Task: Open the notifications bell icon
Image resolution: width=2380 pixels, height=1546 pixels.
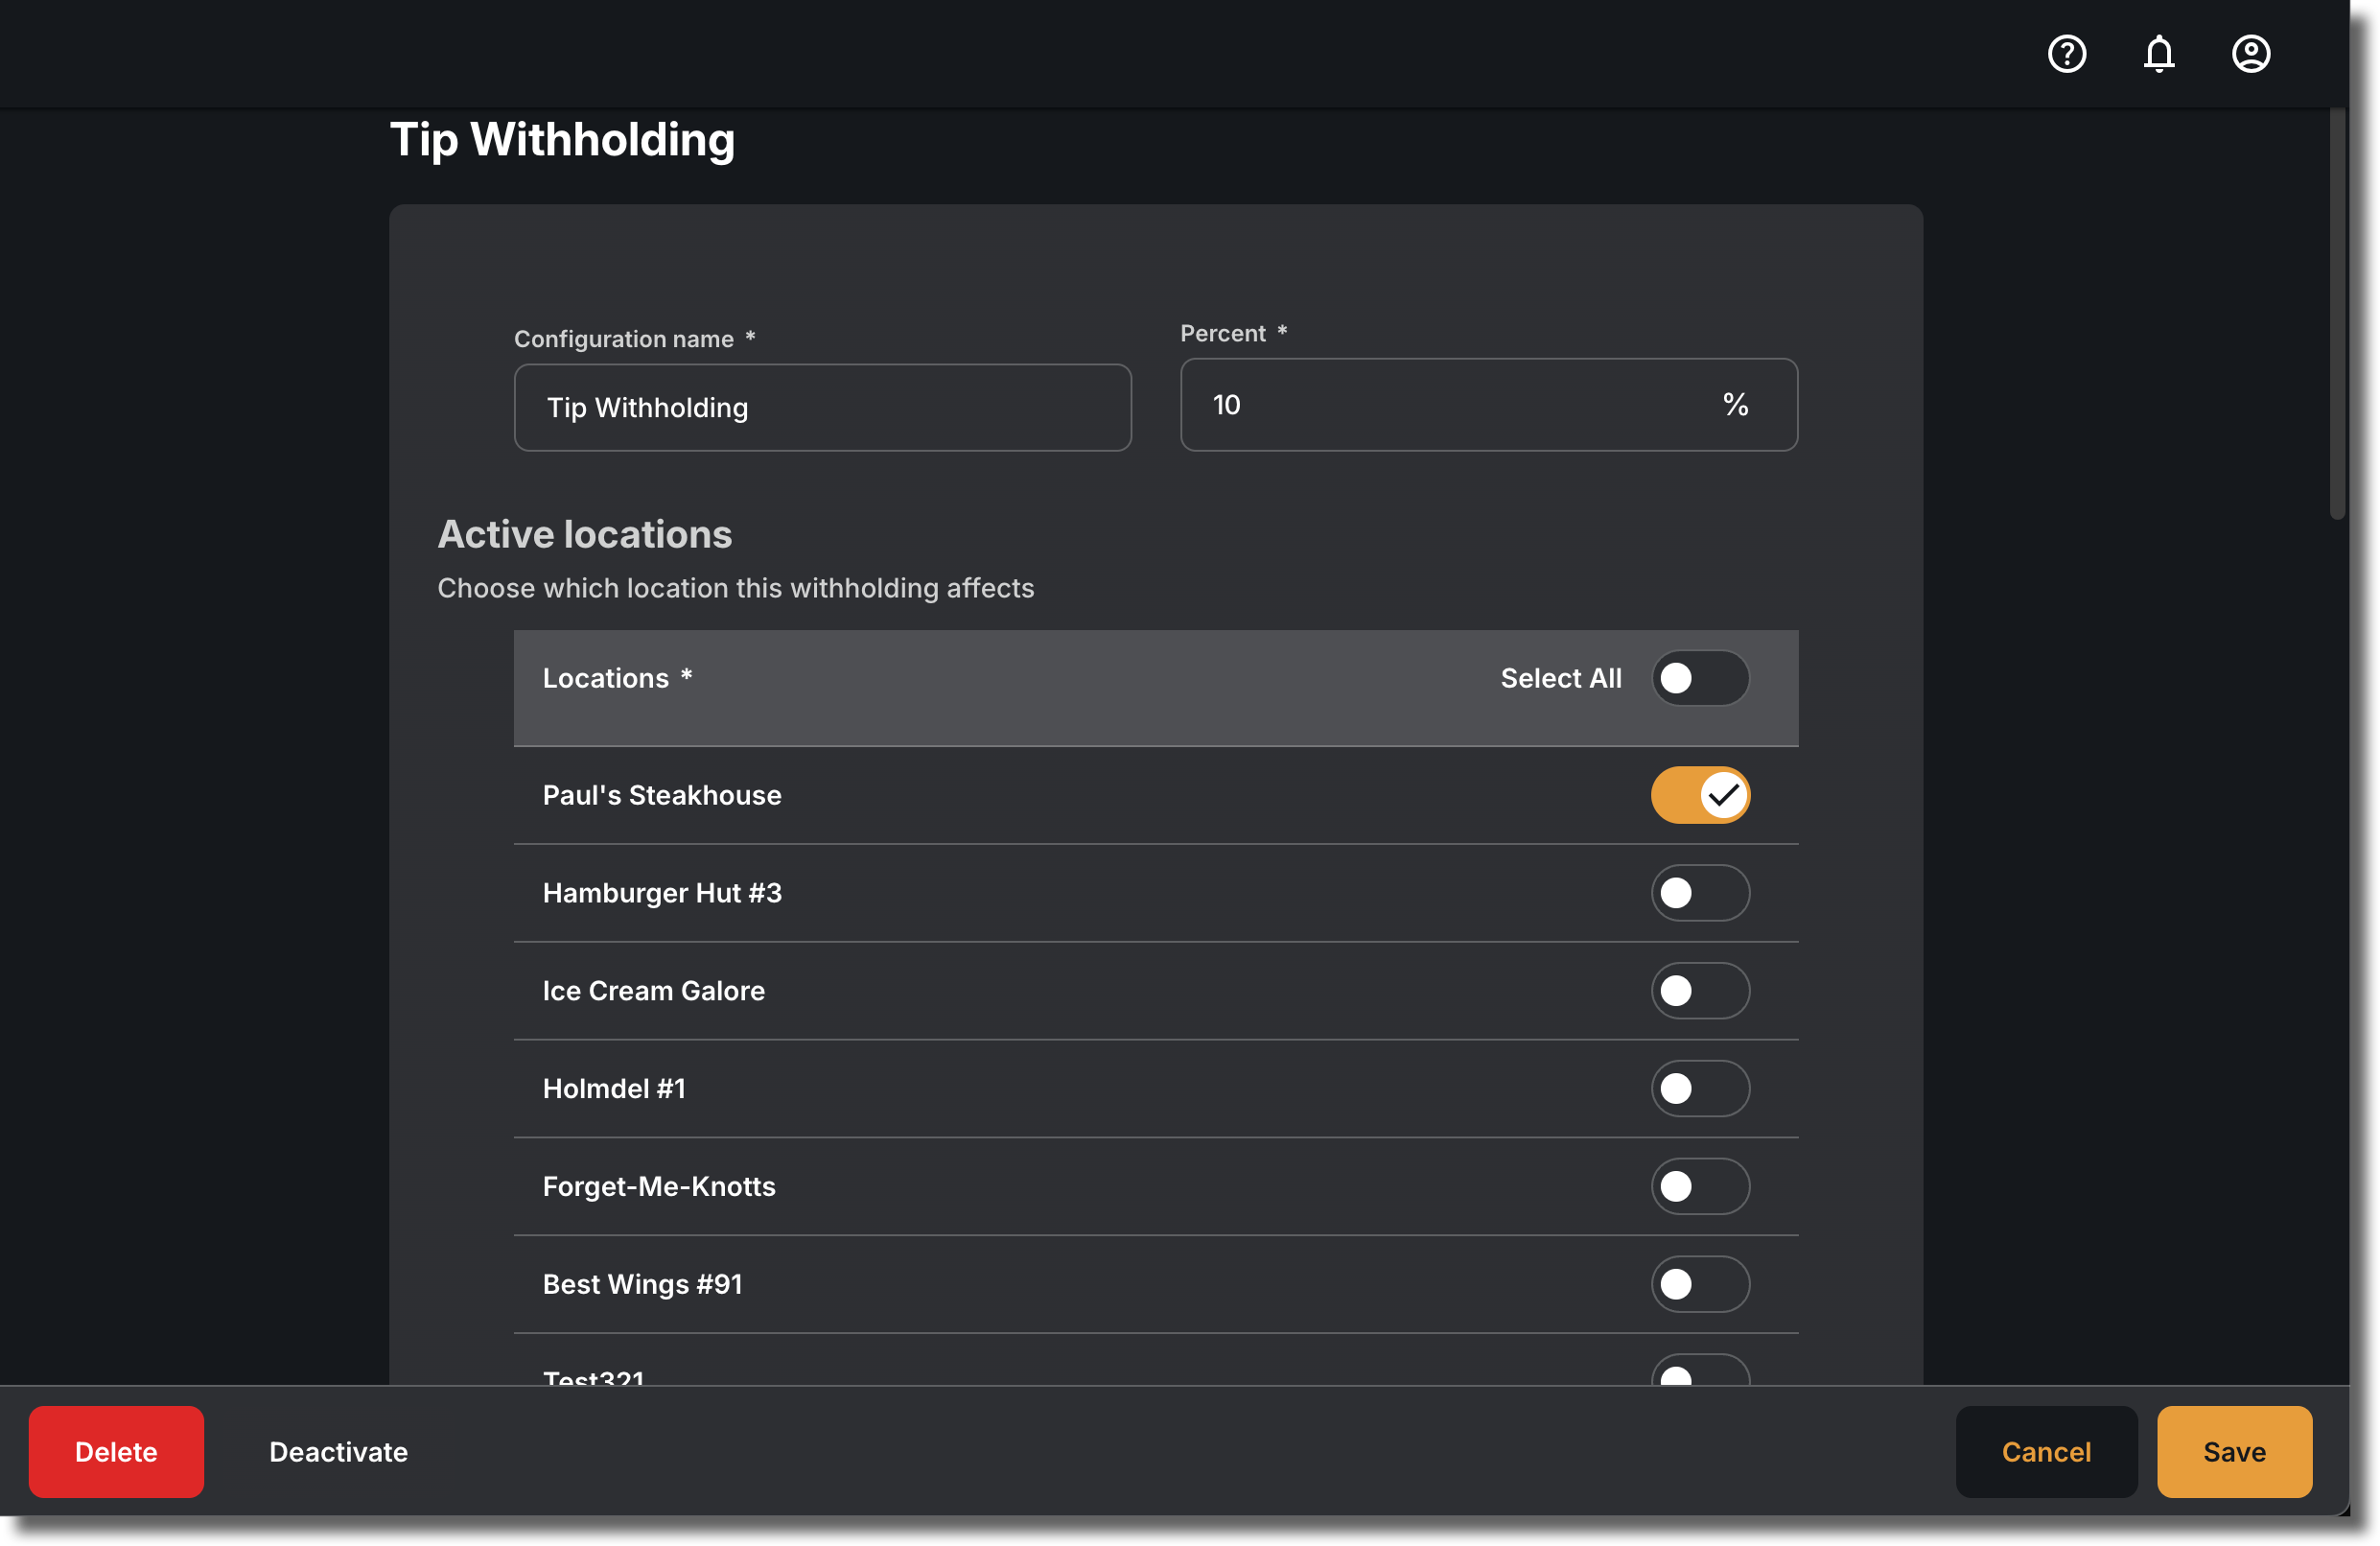Action: click(2158, 54)
